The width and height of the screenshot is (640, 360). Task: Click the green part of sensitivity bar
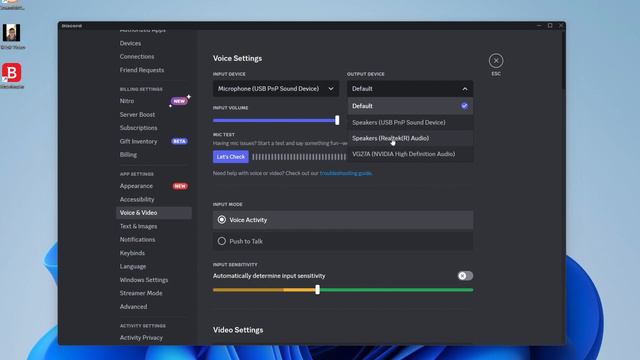396,290
